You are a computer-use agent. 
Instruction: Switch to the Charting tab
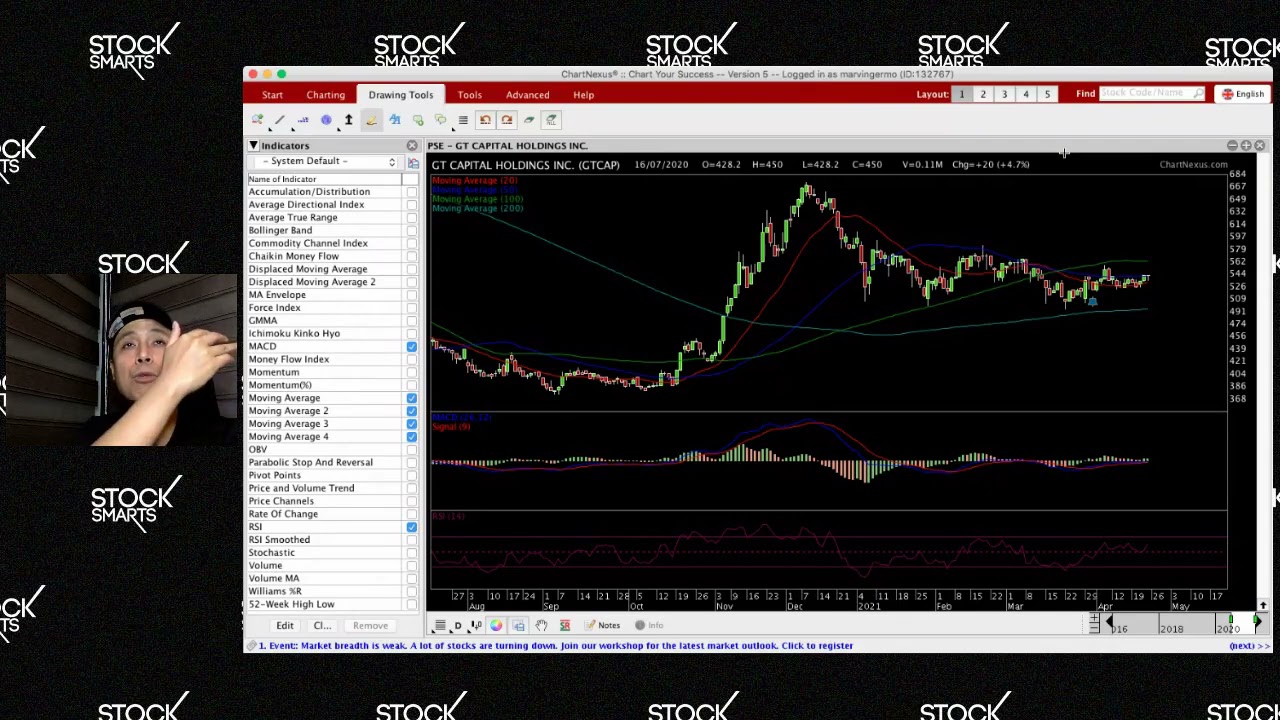[325, 95]
